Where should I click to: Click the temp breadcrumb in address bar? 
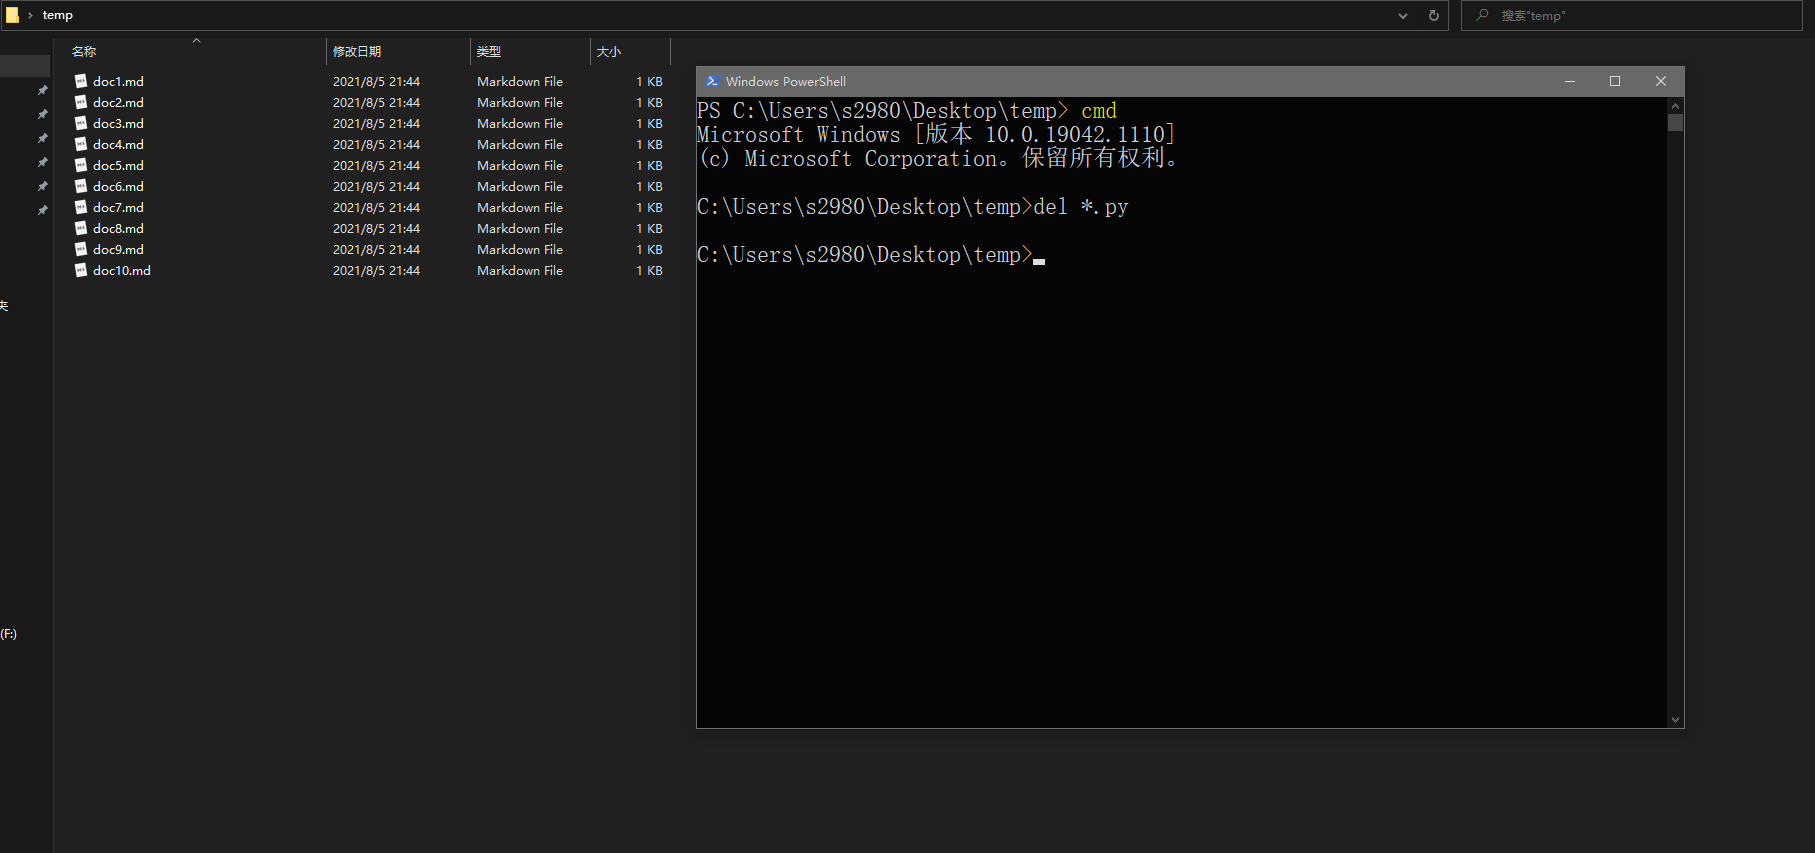pyautogui.click(x=58, y=15)
